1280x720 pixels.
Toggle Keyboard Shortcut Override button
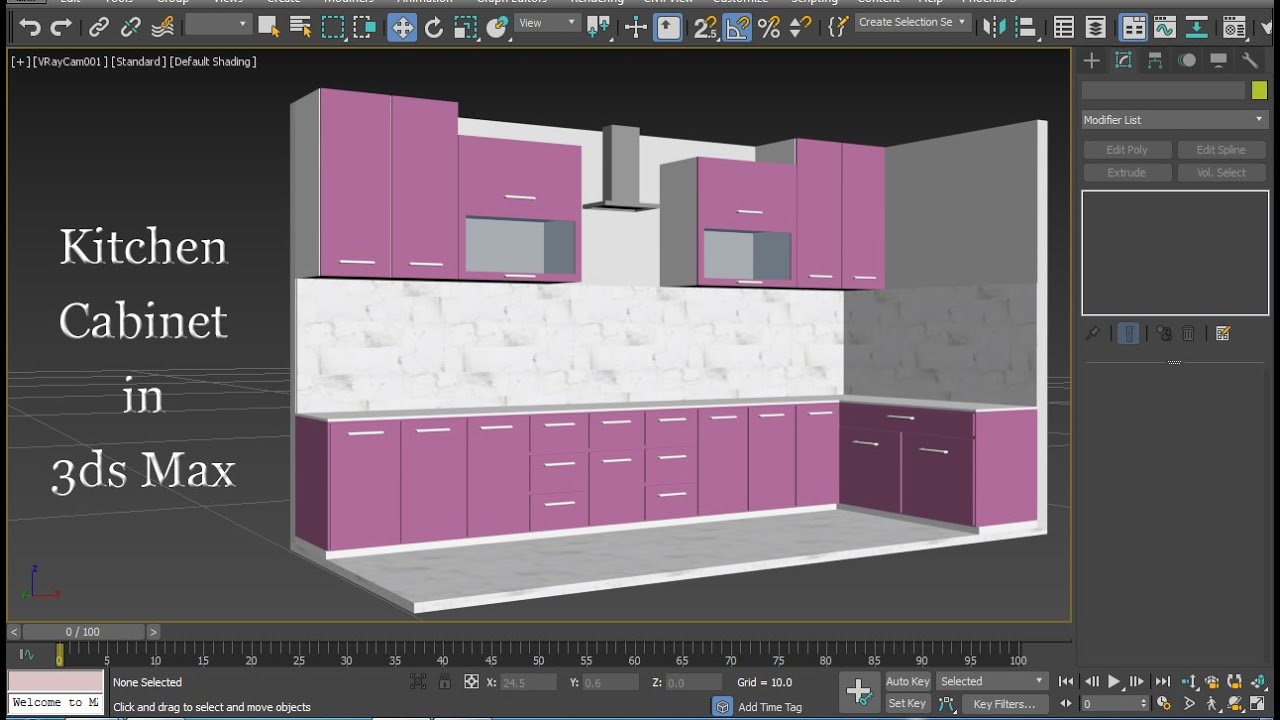669,27
